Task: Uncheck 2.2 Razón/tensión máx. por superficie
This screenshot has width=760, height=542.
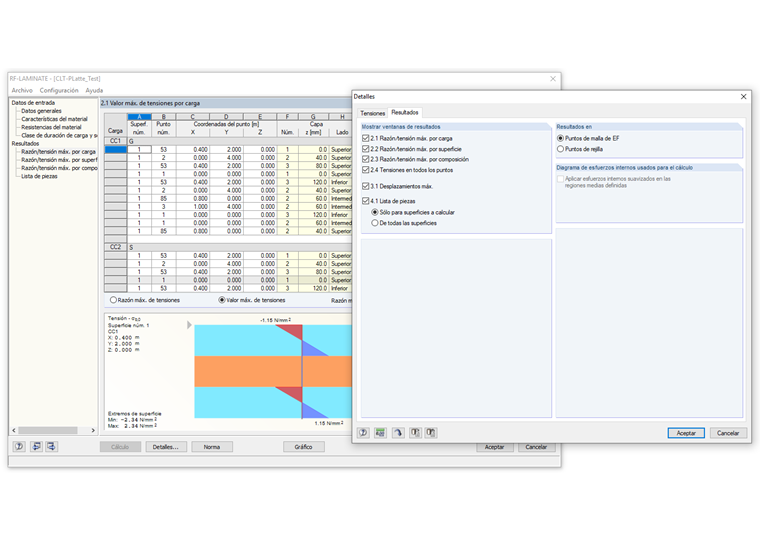Action: (365, 149)
